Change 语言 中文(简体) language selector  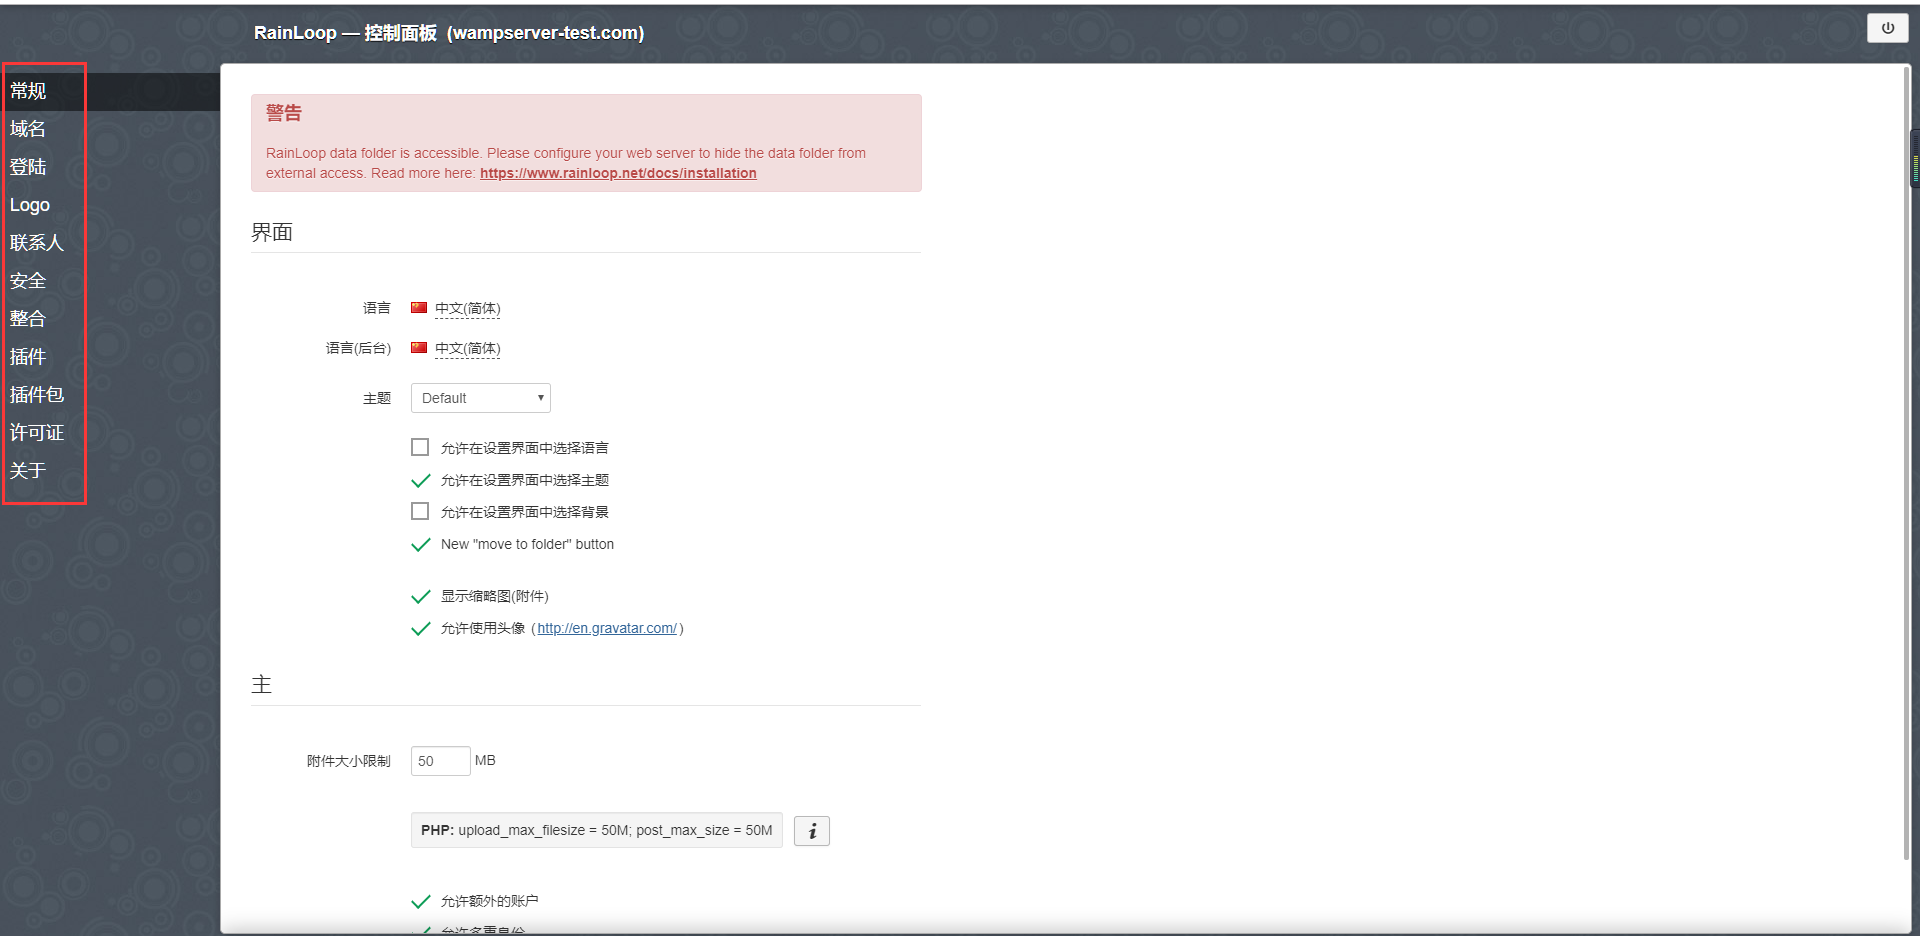(x=468, y=308)
